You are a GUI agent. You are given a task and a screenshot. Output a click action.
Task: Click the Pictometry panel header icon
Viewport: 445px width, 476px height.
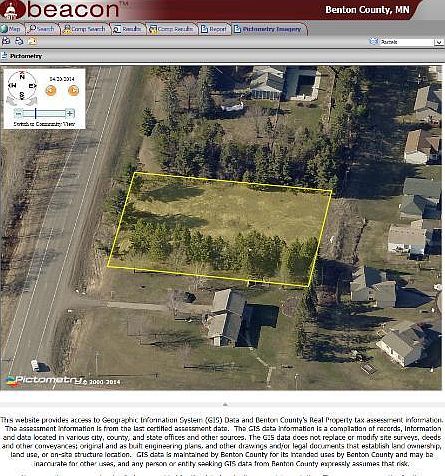[4, 56]
